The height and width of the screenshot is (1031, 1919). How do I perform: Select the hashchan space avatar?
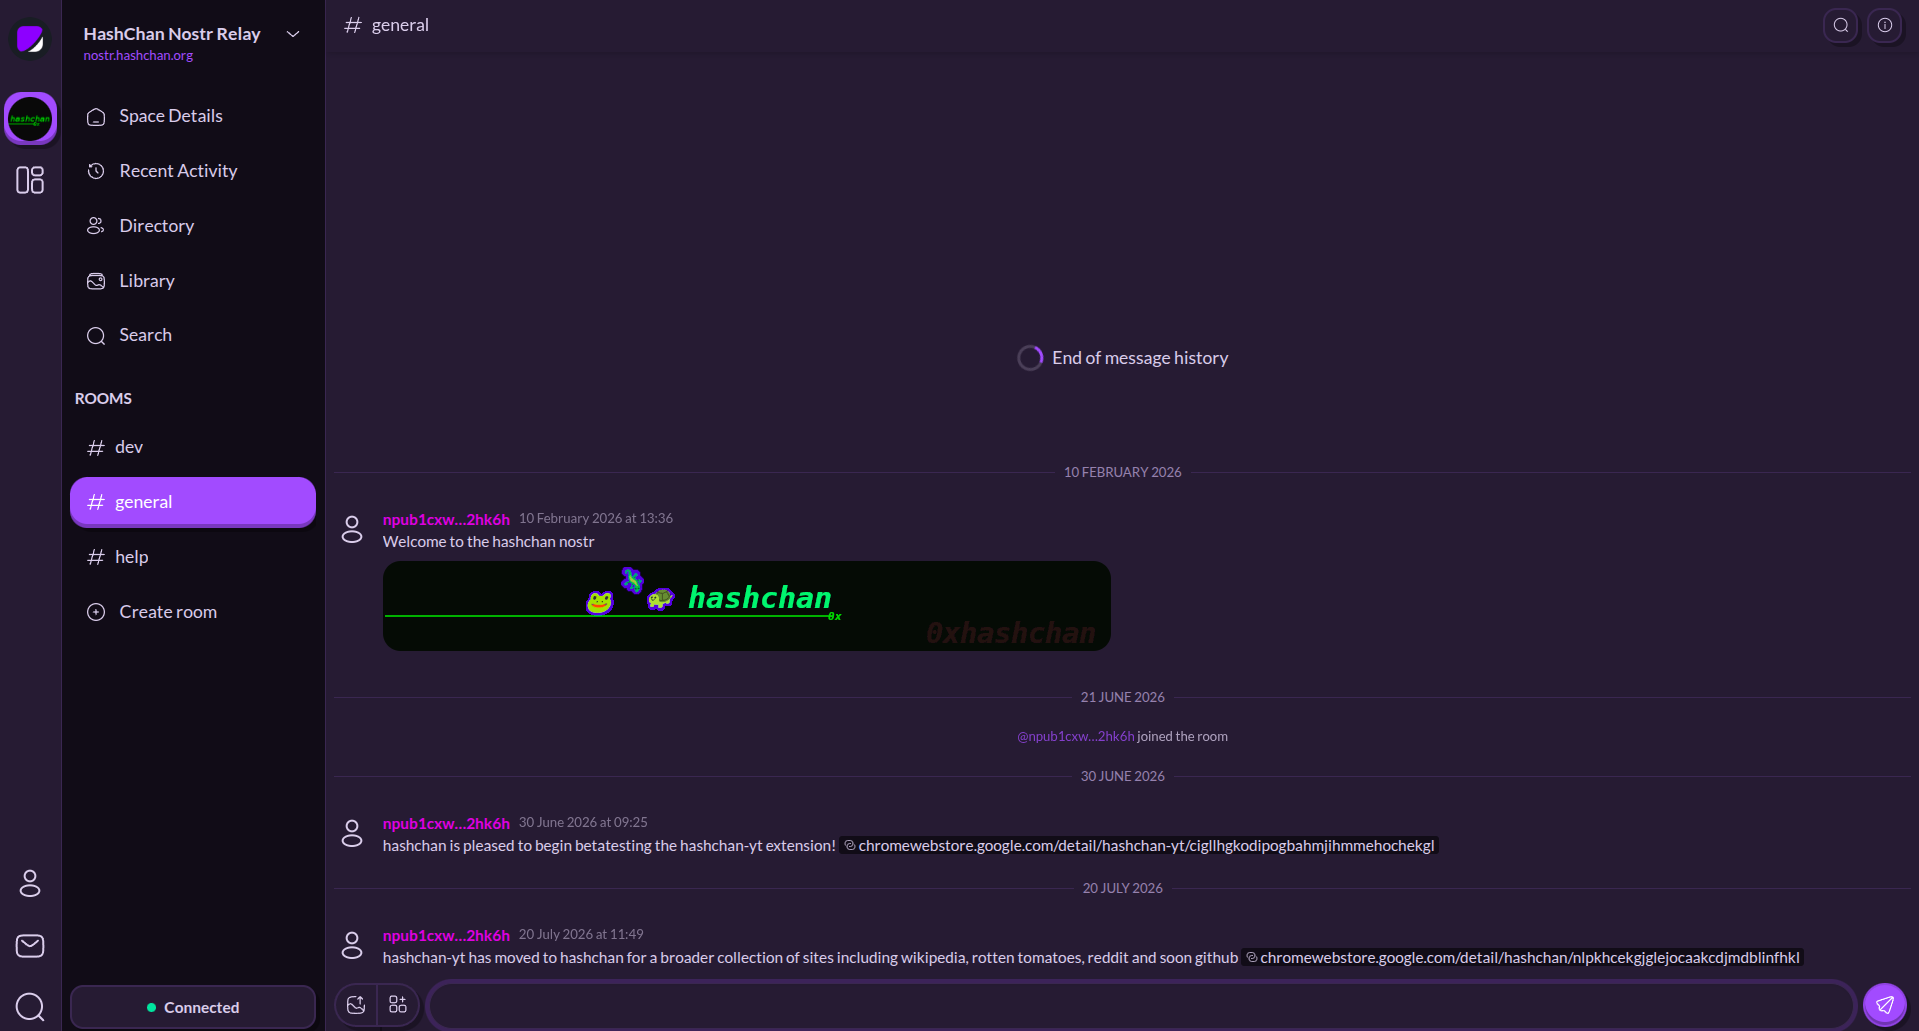pos(30,119)
